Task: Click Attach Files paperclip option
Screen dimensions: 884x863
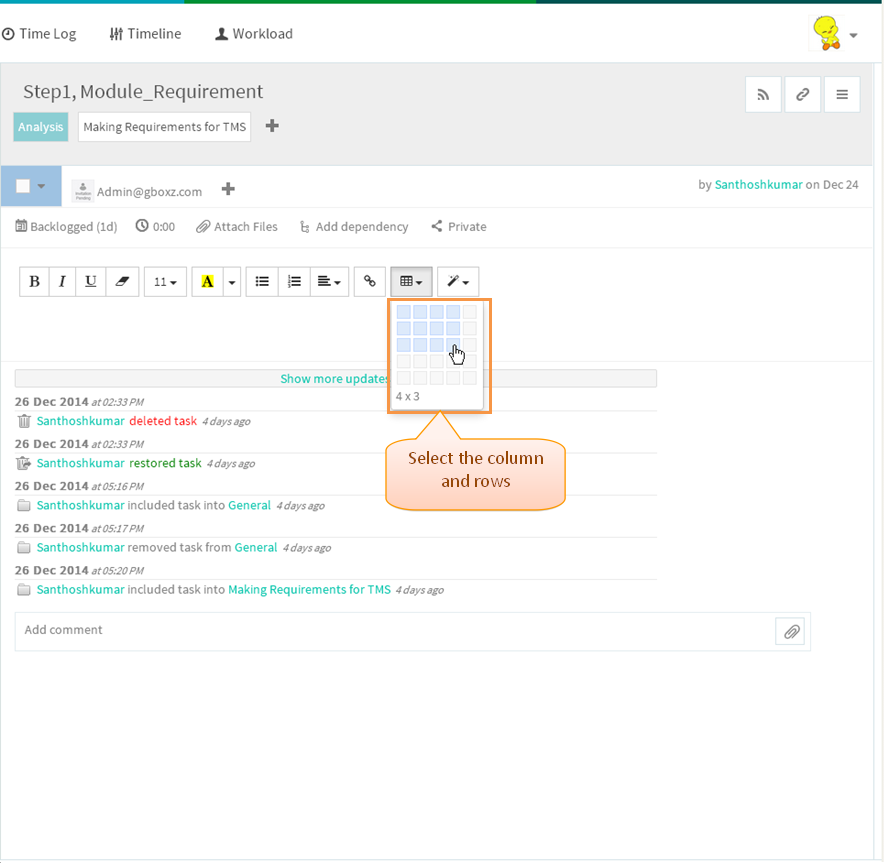Action: pyautogui.click(x=237, y=227)
